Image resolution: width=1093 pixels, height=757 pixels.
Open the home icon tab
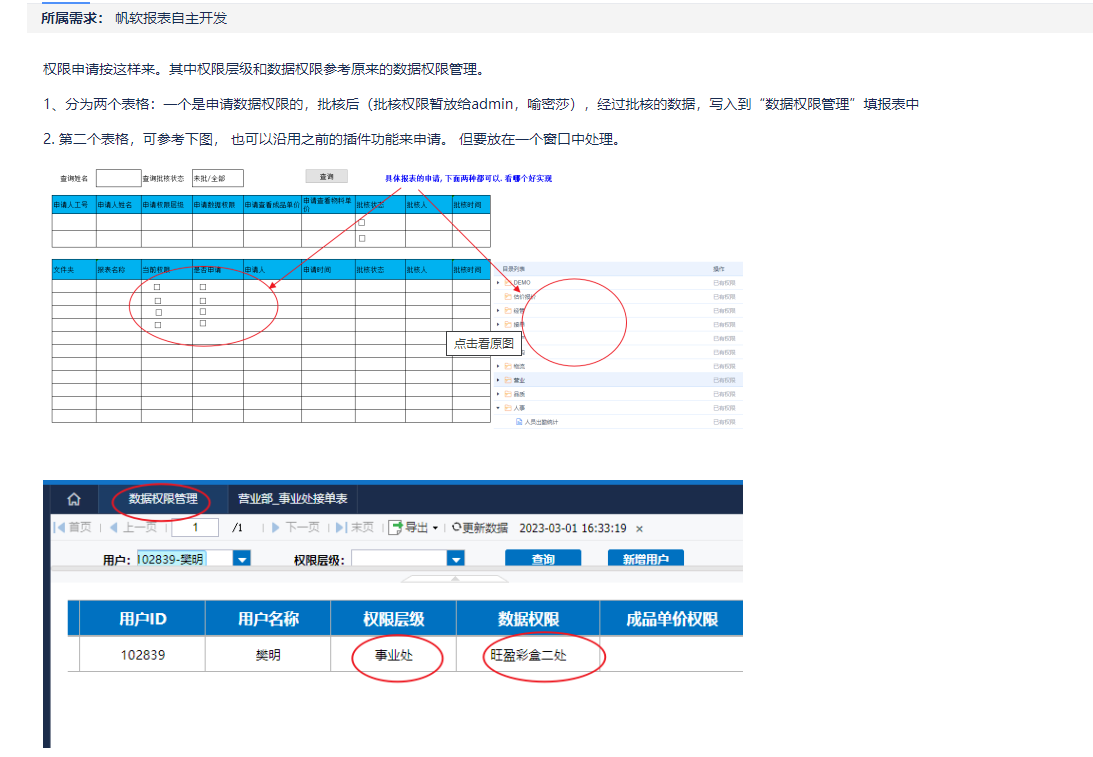click(73, 499)
